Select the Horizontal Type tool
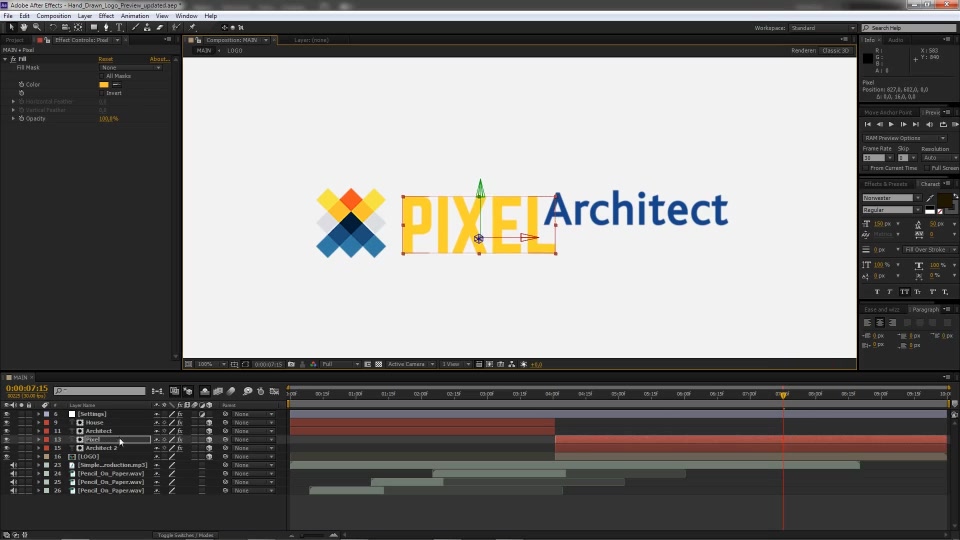960x540 pixels. tap(119, 27)
